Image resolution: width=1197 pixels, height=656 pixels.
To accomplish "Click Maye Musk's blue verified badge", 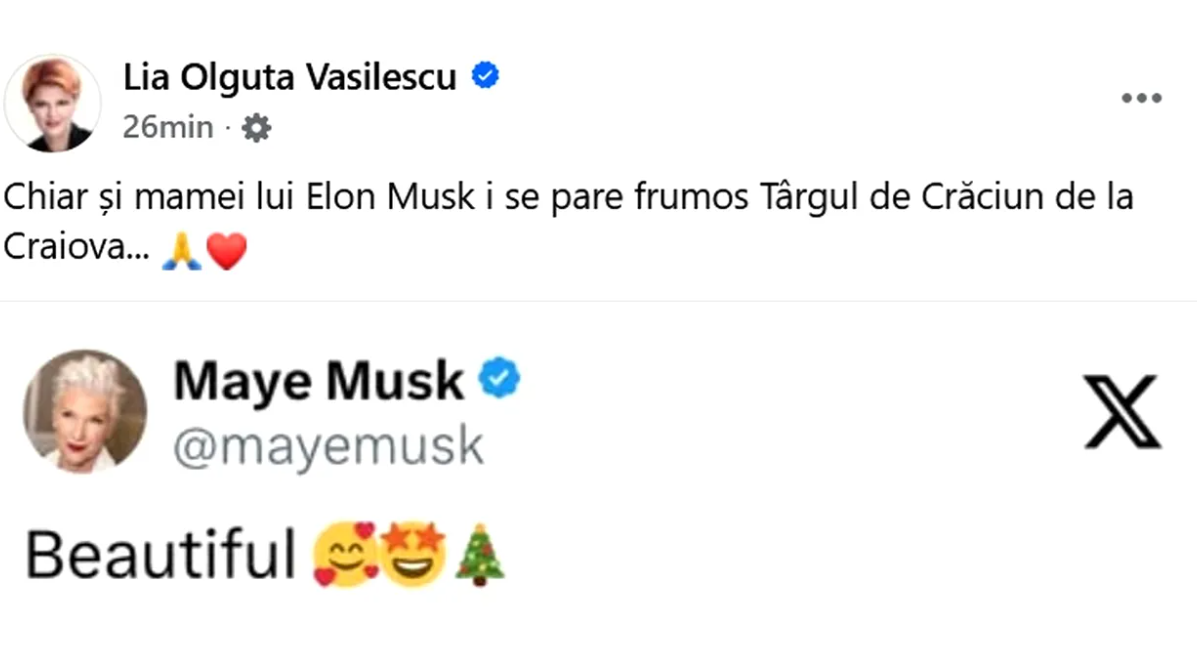I will (497, 378).
